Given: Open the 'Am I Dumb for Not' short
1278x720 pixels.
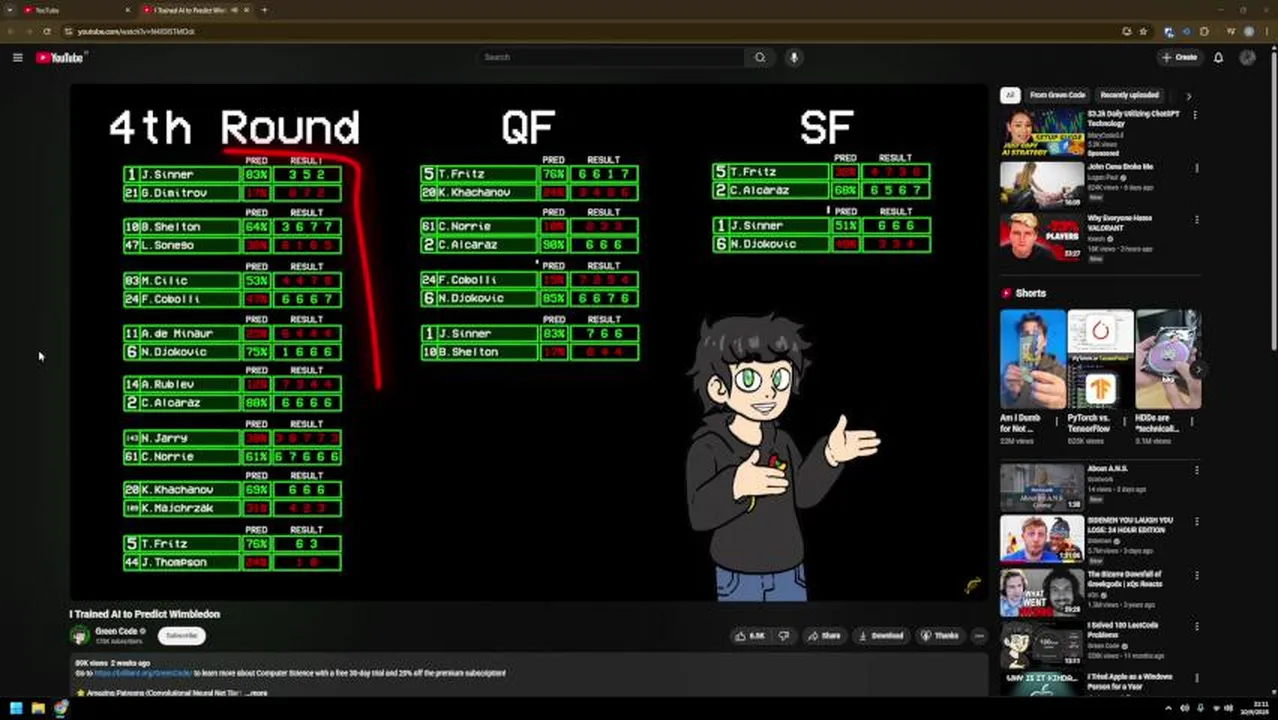Looking at the screenshot, I should pyautogui.click(x=1032, y=360).
